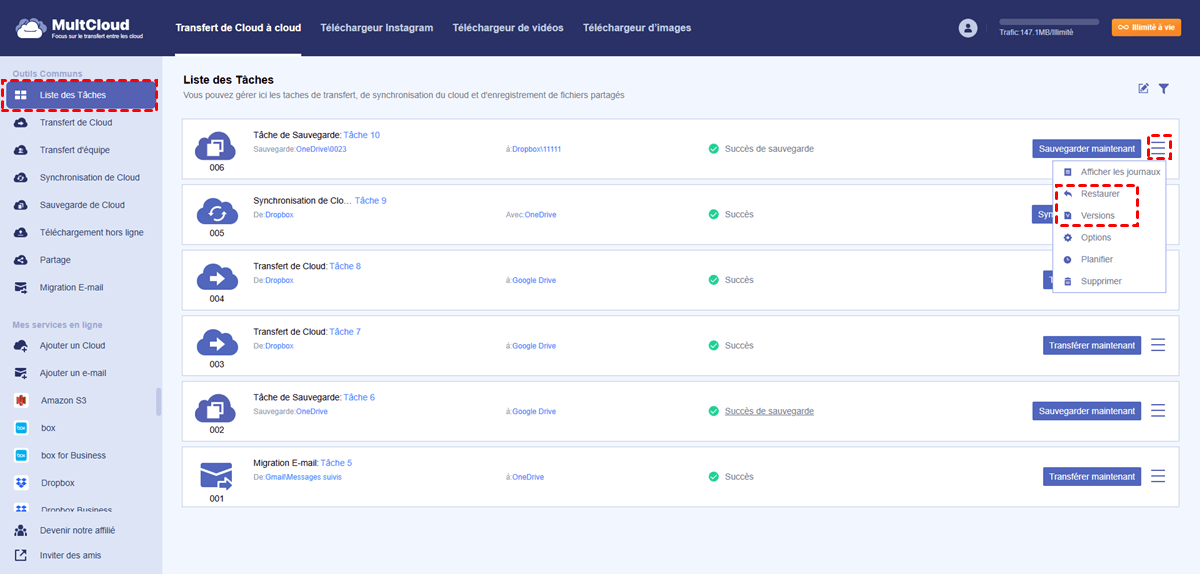Open the Tâche 5 link

pos(336,463)
